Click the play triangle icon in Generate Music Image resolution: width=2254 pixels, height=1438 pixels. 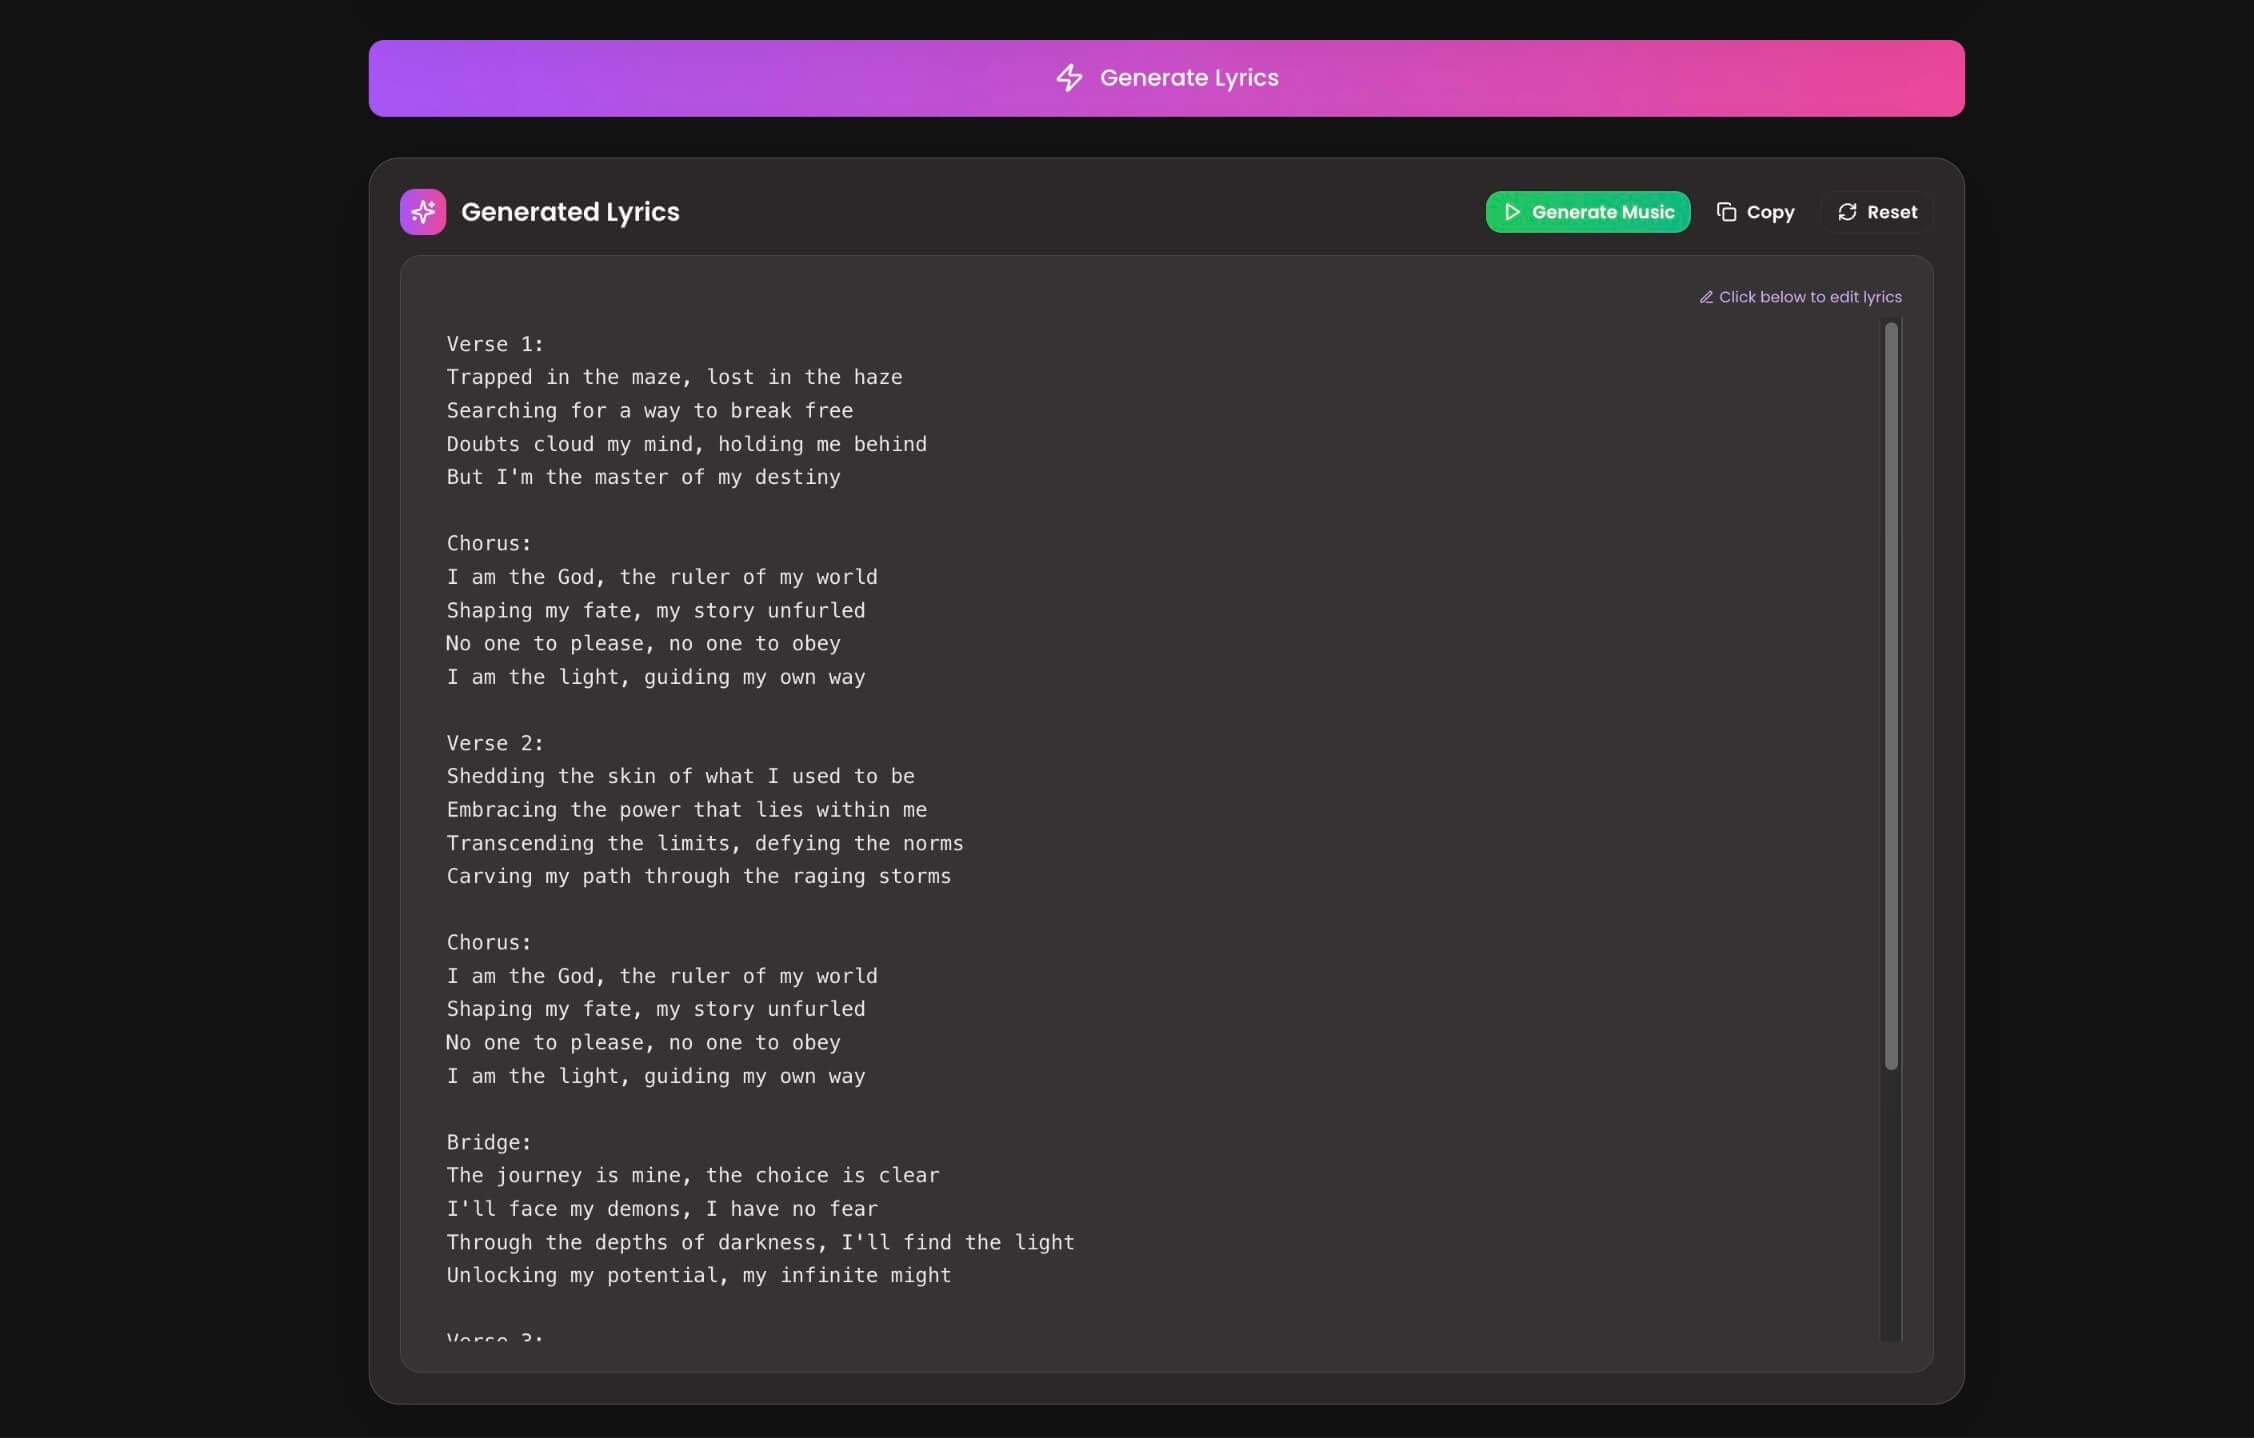tap(1512, 212)
